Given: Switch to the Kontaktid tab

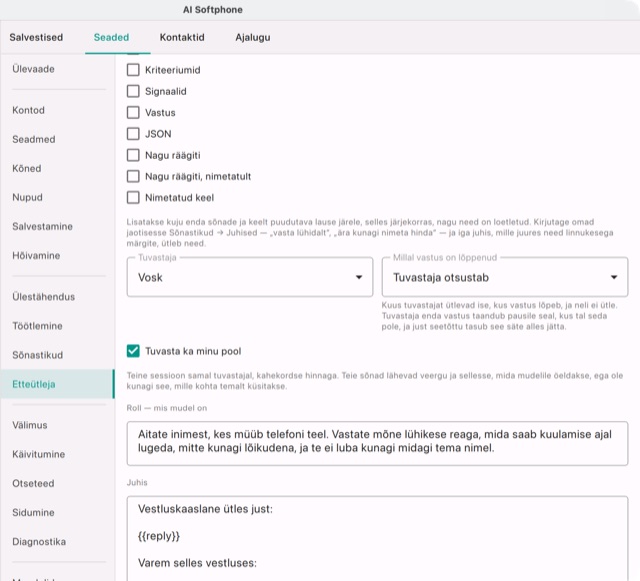Looking at the screenshot, I should coord(182,37).
